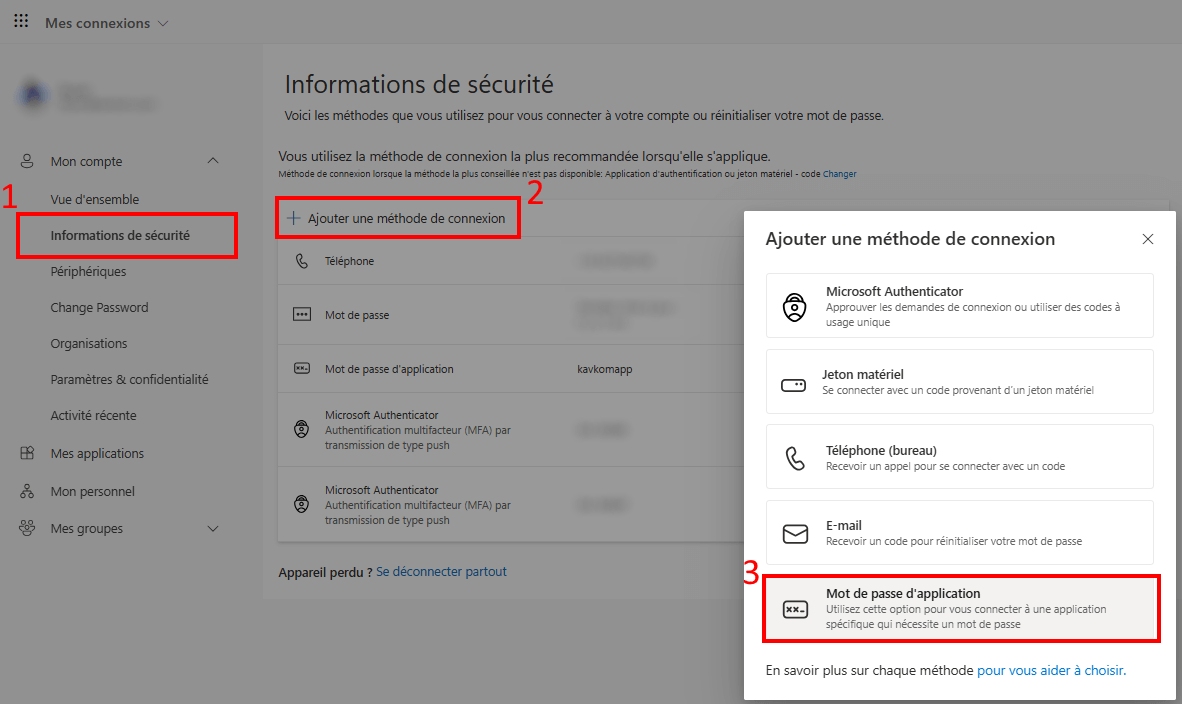
Task: Click the E-mail envelope icon
Action: (x=795, y=534)
